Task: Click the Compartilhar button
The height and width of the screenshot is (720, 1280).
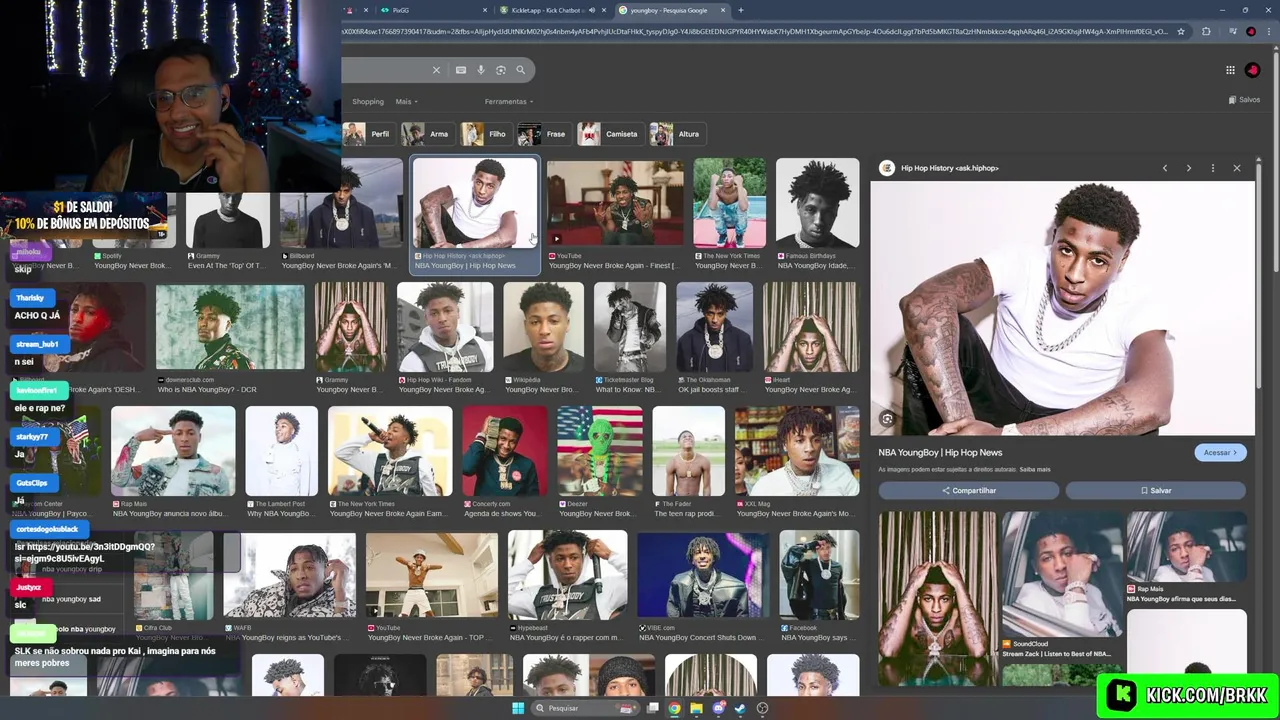Action: [969, 491]
